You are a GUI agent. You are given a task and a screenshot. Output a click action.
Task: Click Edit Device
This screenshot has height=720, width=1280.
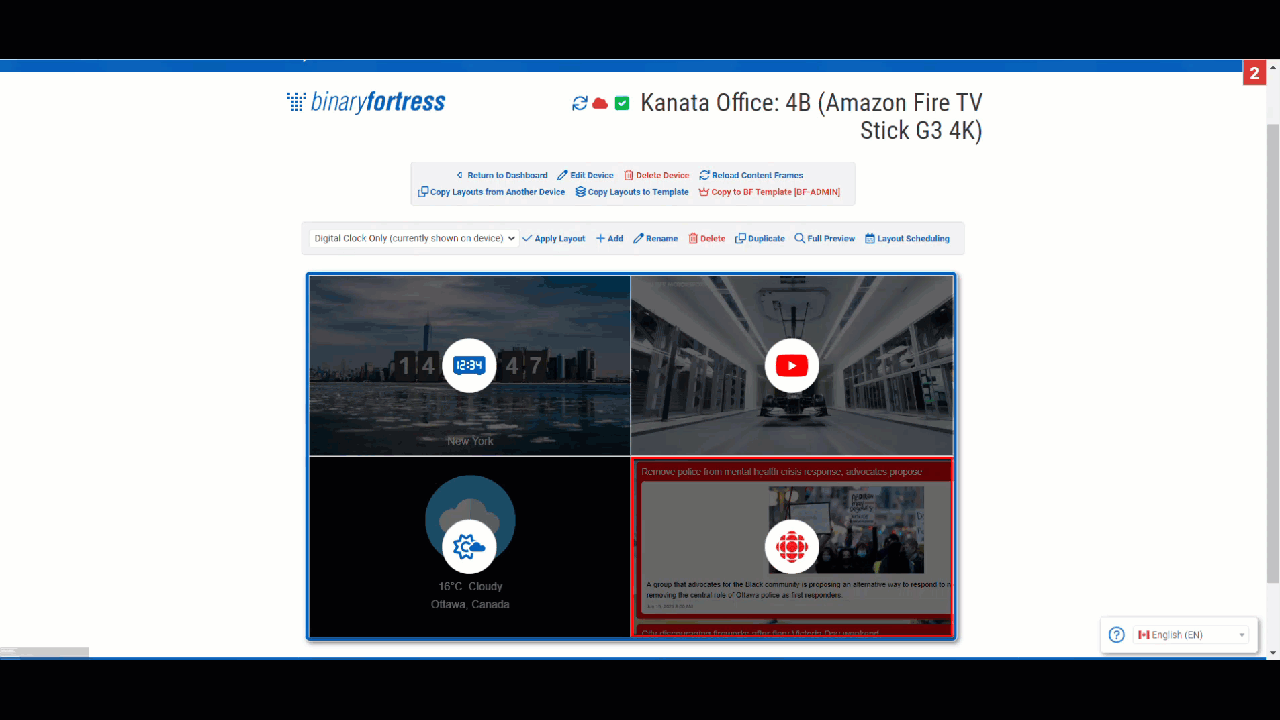[x=585, y=175]
